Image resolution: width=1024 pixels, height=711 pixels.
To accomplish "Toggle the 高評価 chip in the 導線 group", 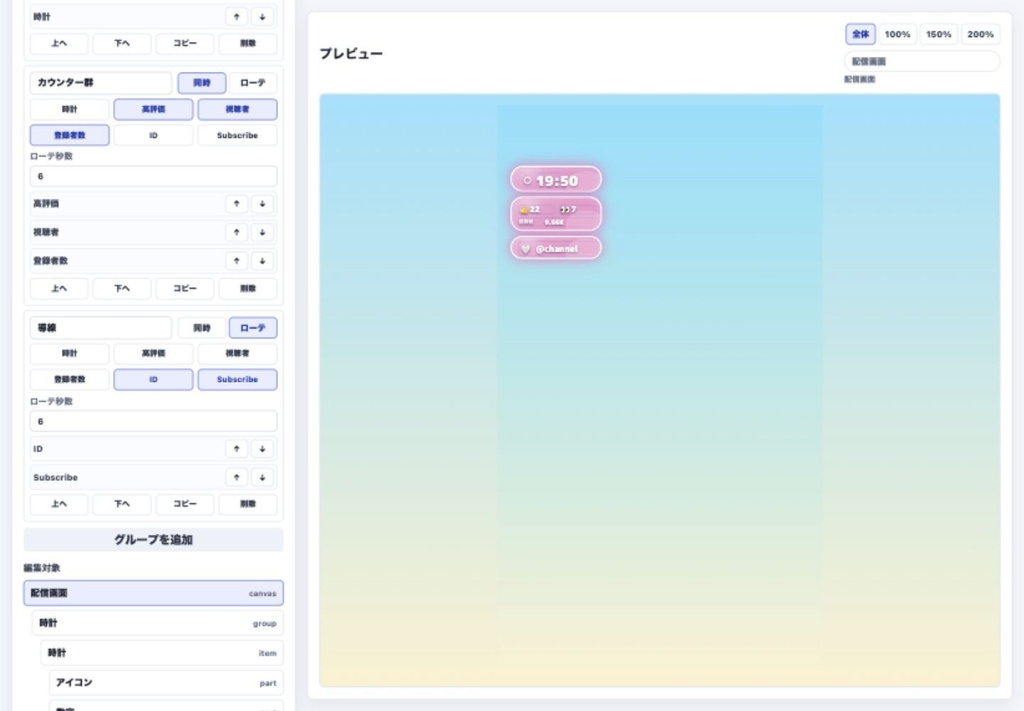I will point(153,353).
